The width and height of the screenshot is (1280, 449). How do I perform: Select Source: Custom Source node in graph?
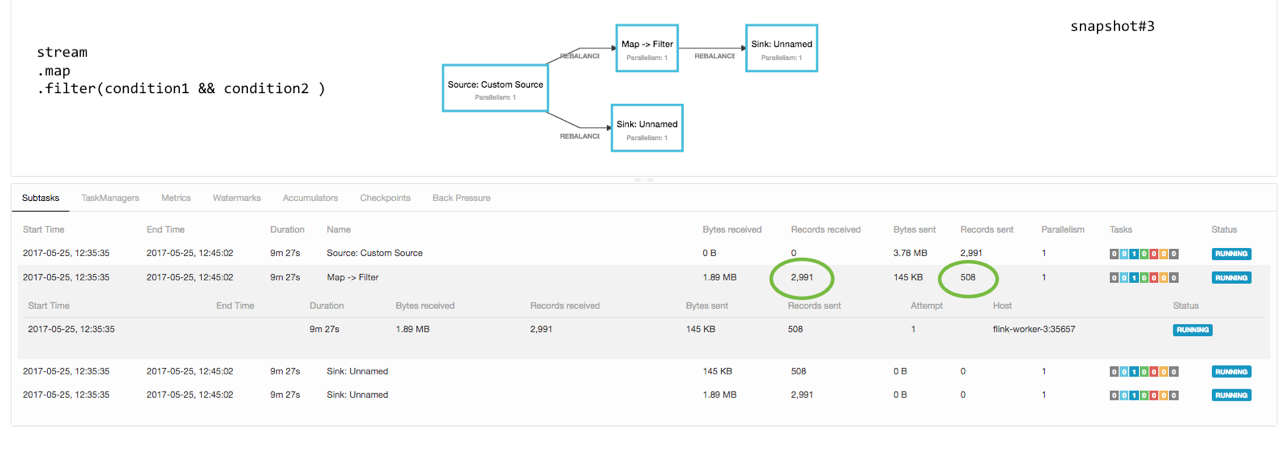[495, 89]
